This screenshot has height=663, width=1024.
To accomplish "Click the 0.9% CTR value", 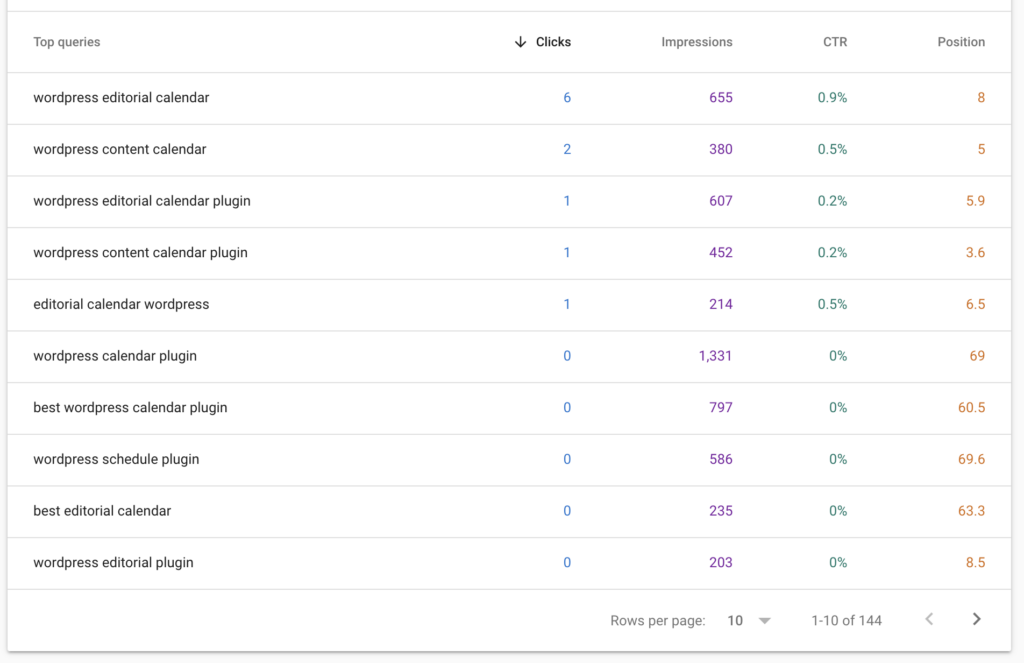I will click(833, 98).
